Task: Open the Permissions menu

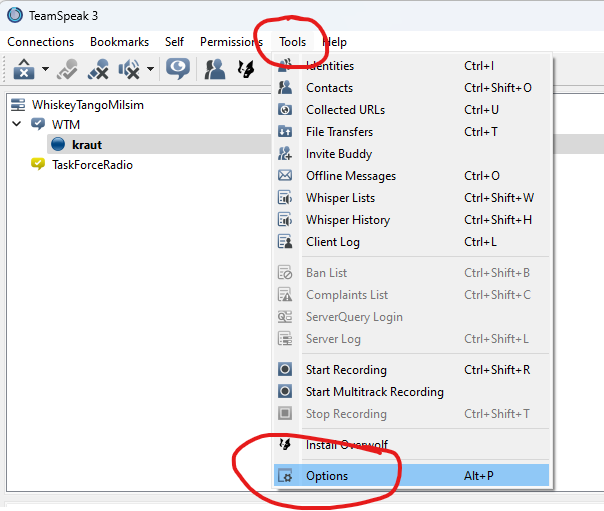Action: click(231, 42)
